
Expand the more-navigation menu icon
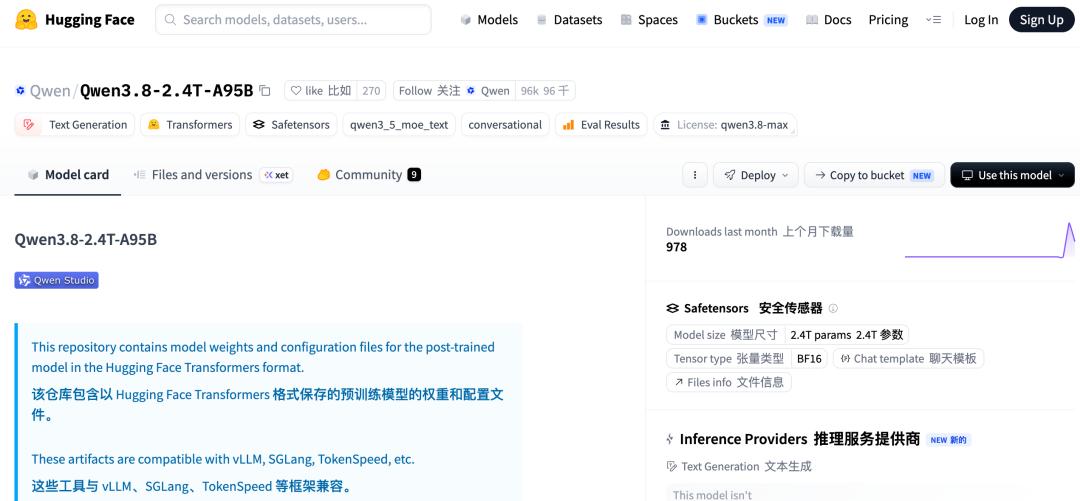tap(933, 20)
